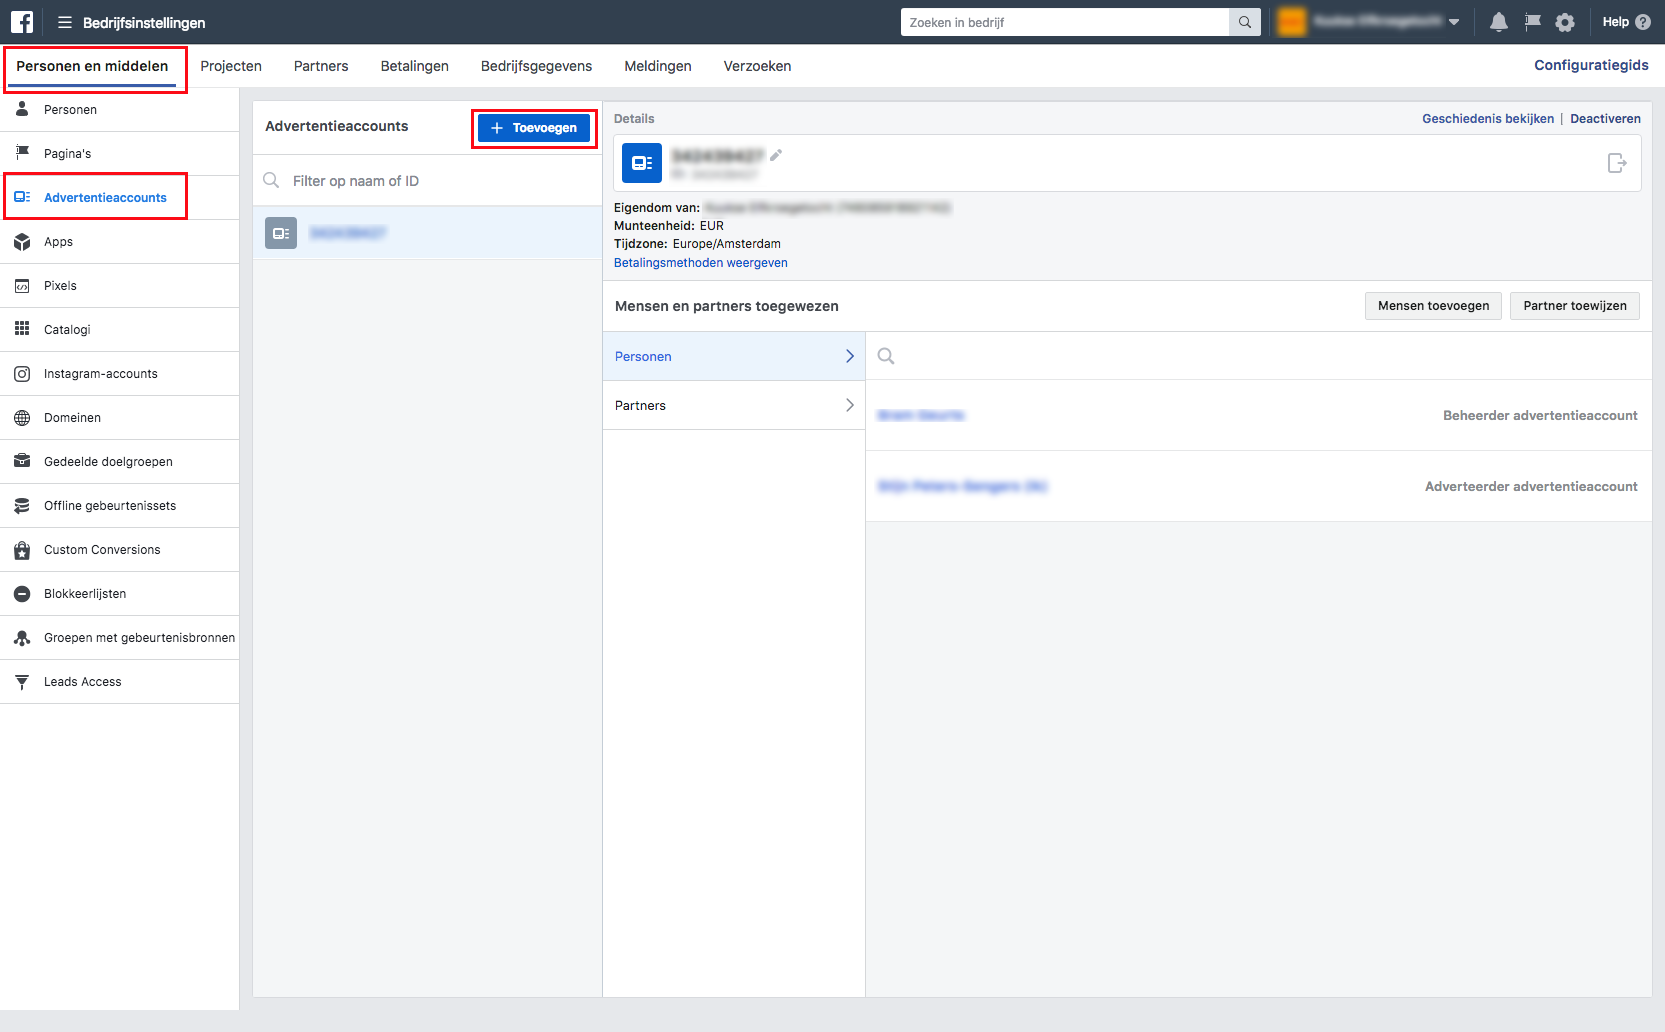Expand the Partners row chevron

click(x=850, y=405)
